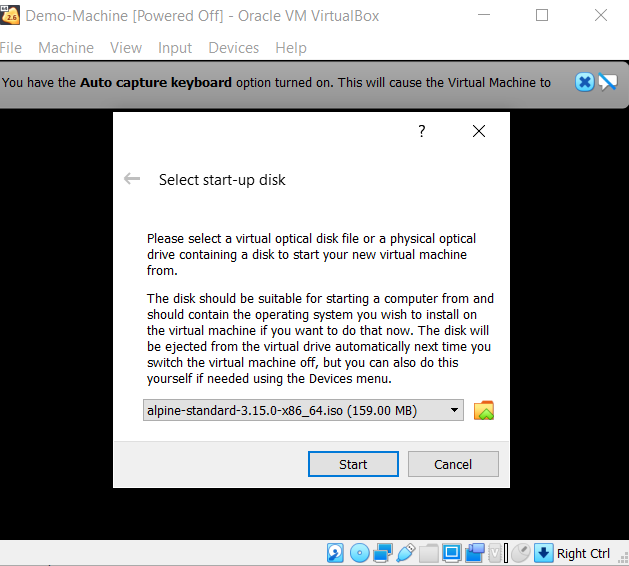Open the File menu
The image size is (629, 566).
pos(11,48)
